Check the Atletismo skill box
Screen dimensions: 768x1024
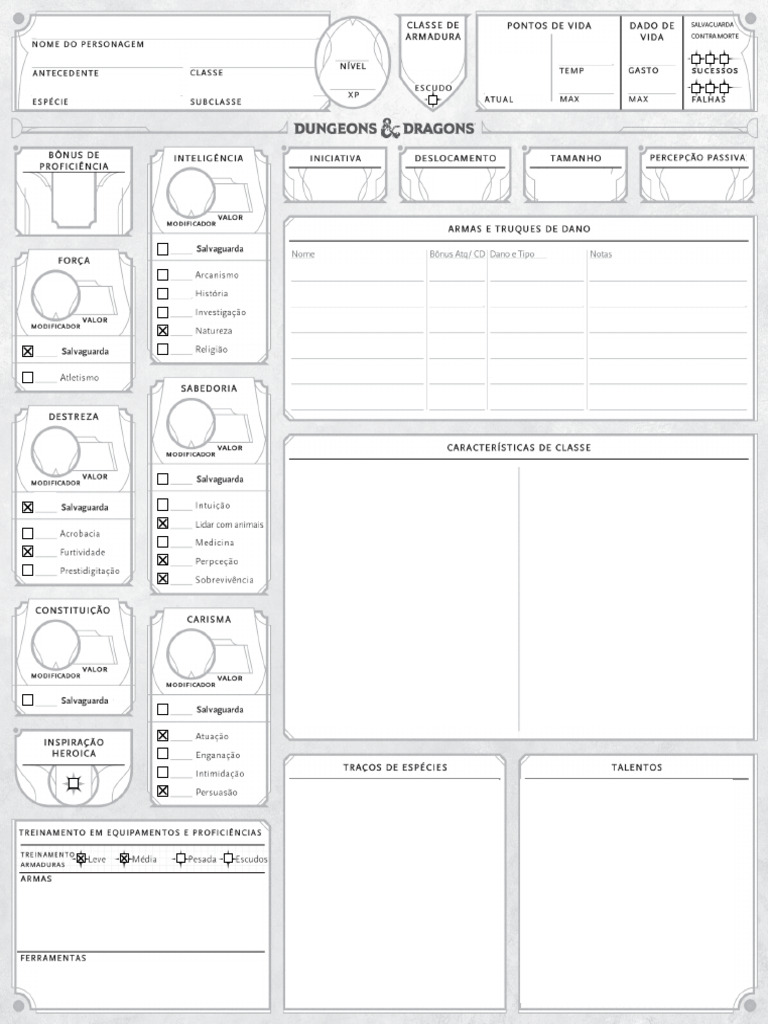click(x=28, y=378)
